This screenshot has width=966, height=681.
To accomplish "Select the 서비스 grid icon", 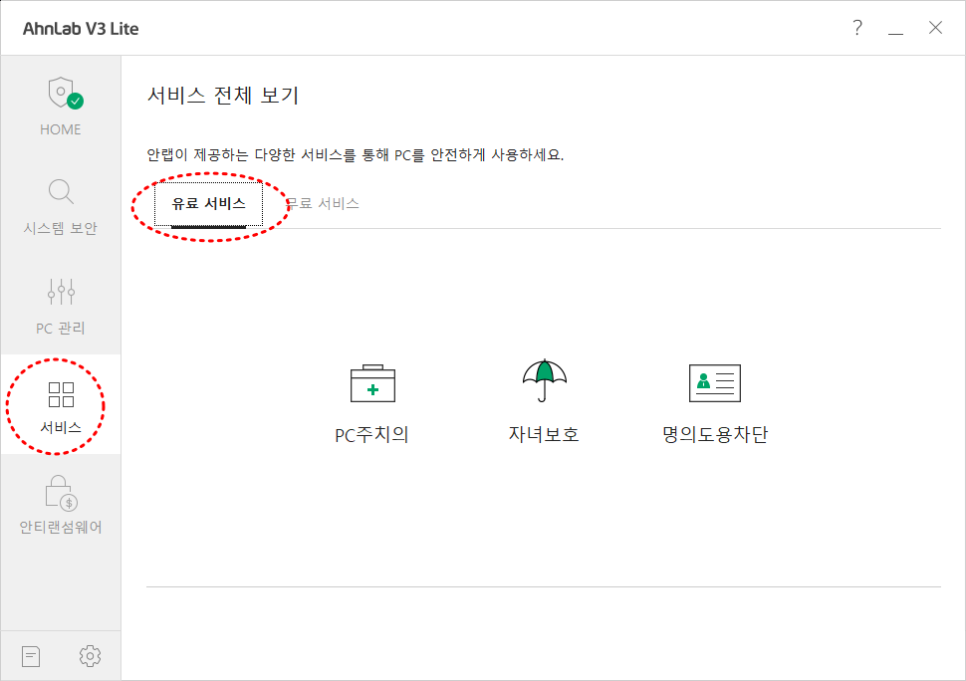I will click(x=61, y=394).
